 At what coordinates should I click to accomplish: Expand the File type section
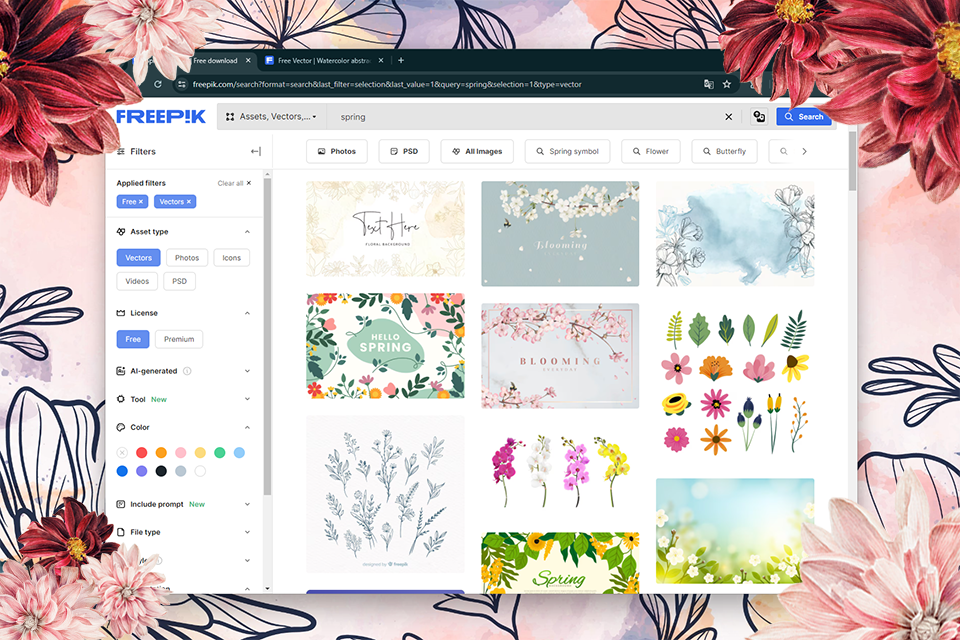[x=247, y=532]
